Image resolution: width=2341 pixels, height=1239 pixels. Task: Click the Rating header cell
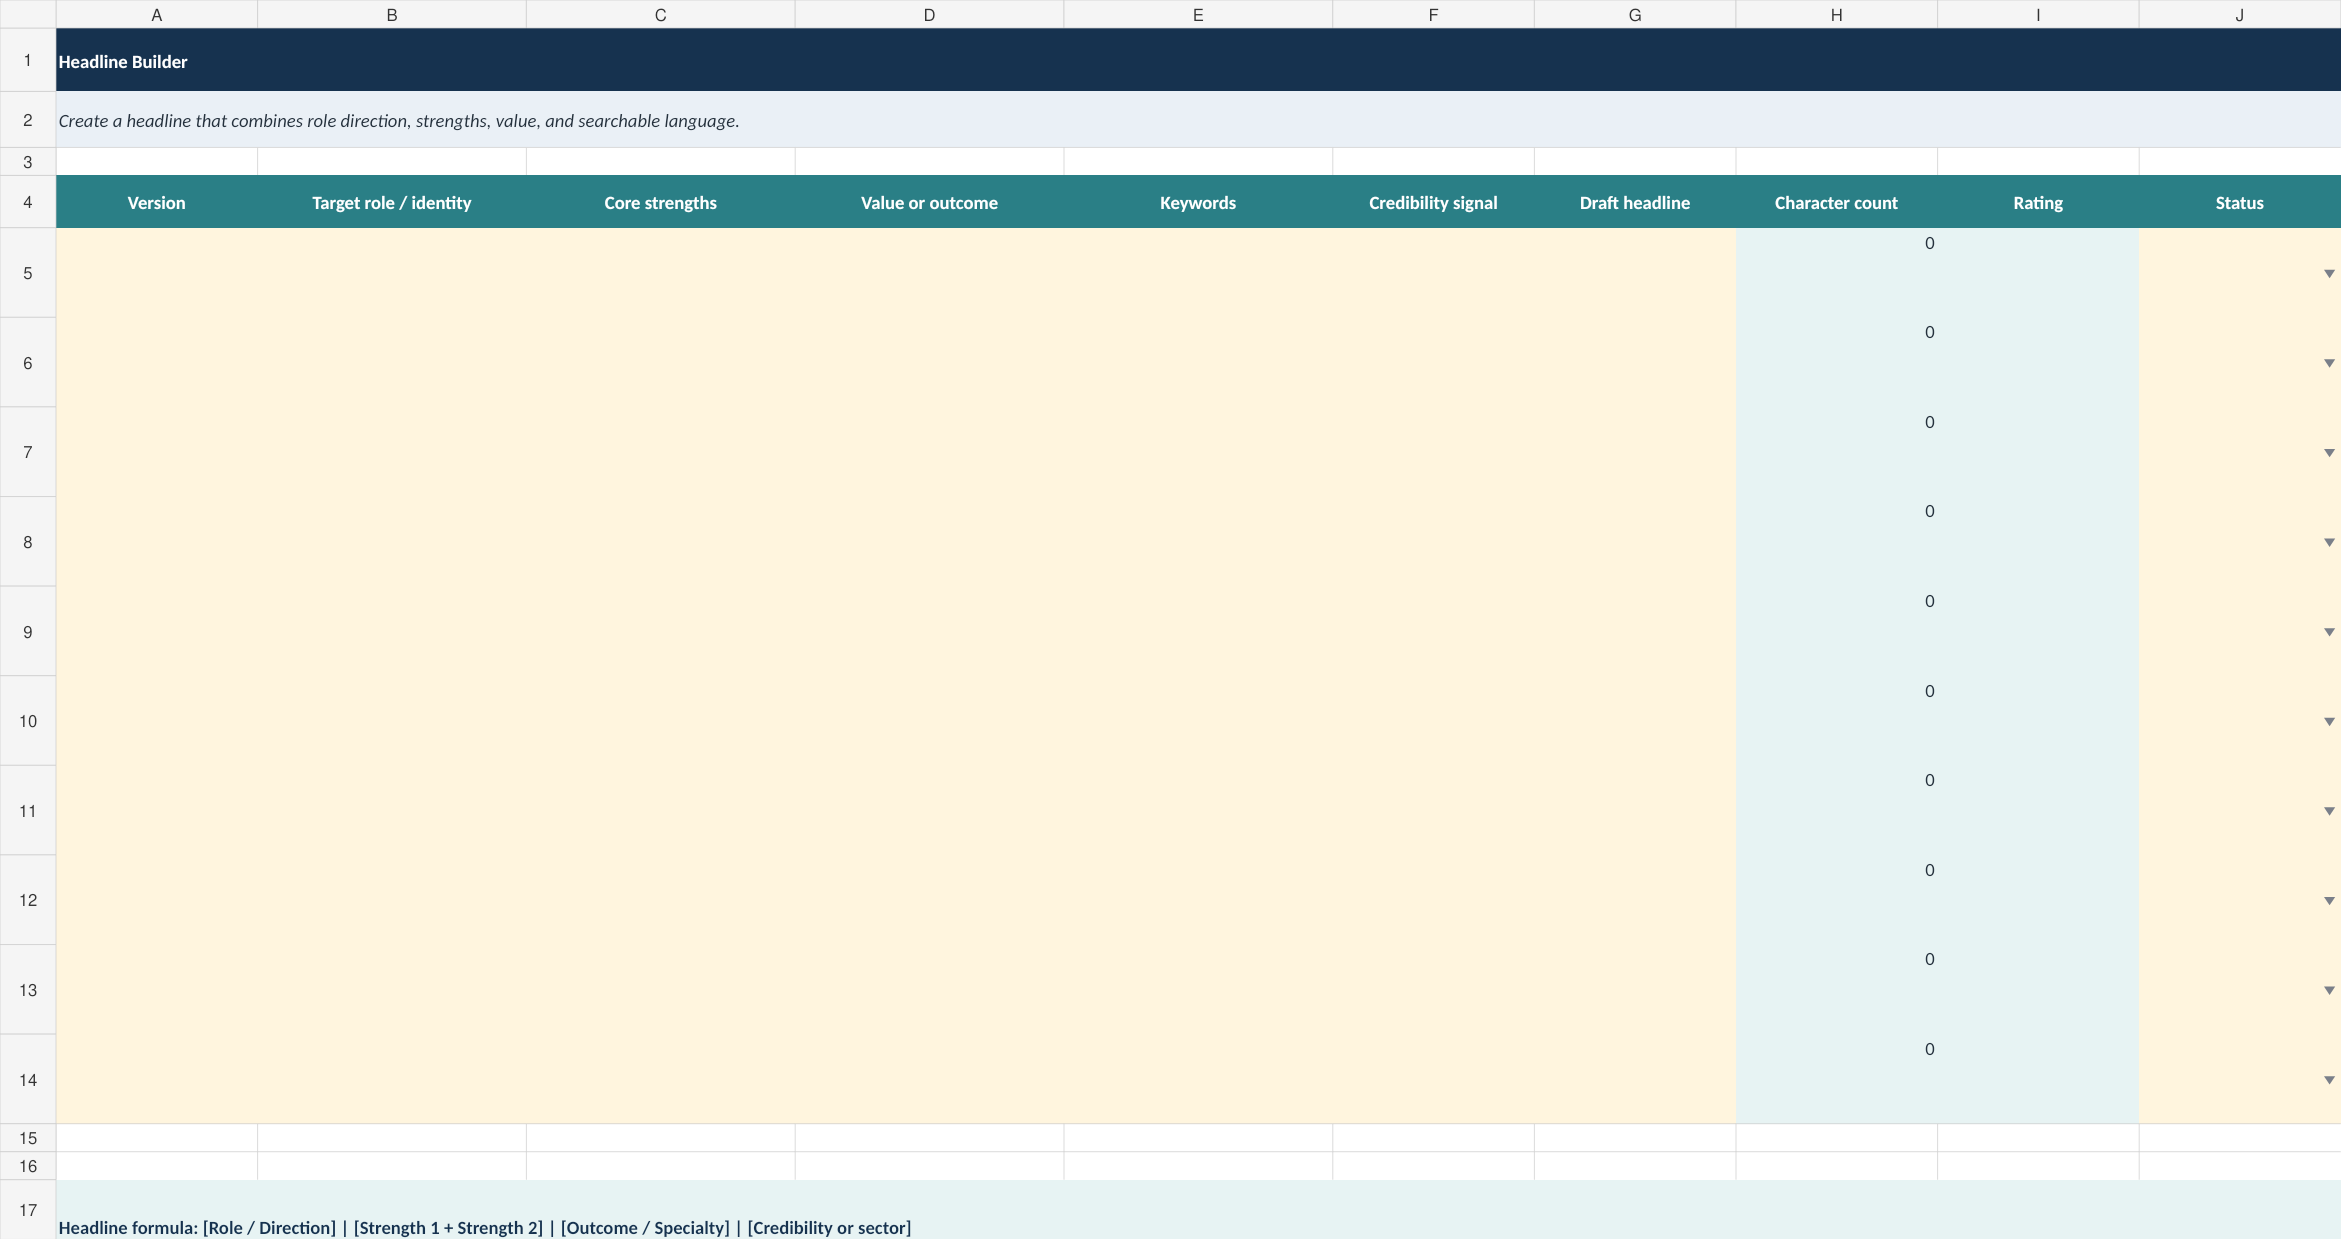(x=2038, y=202)
